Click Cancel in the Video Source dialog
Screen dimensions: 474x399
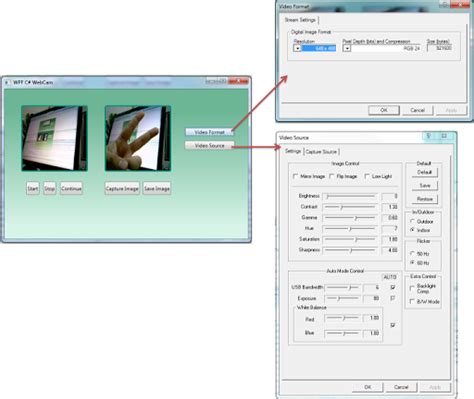401,387
